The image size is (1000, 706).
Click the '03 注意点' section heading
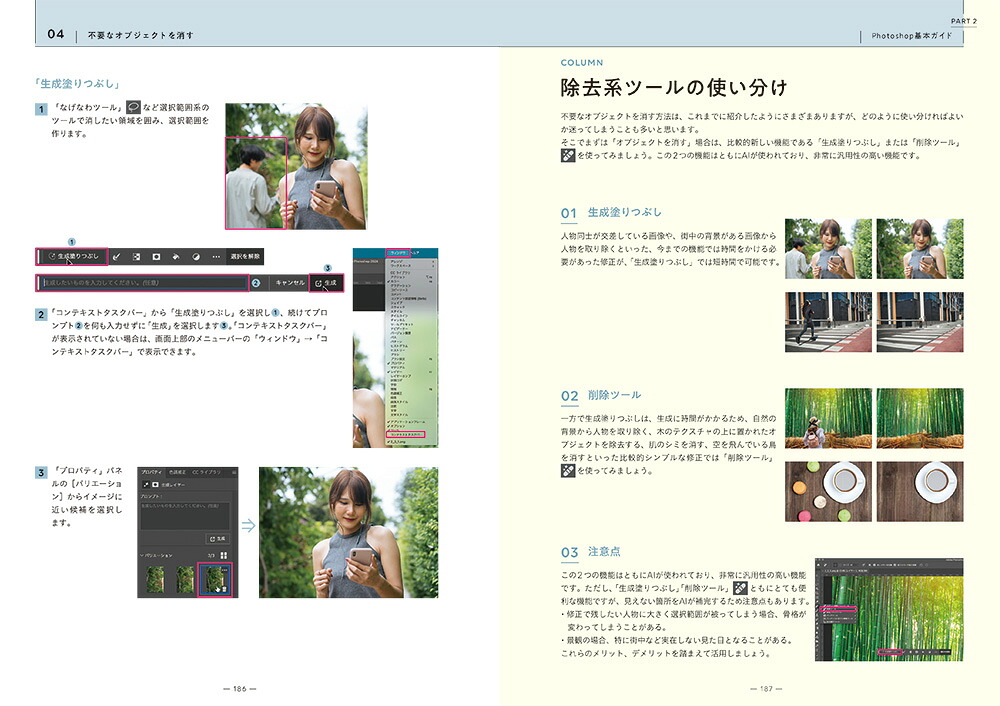tap(591, 552)
